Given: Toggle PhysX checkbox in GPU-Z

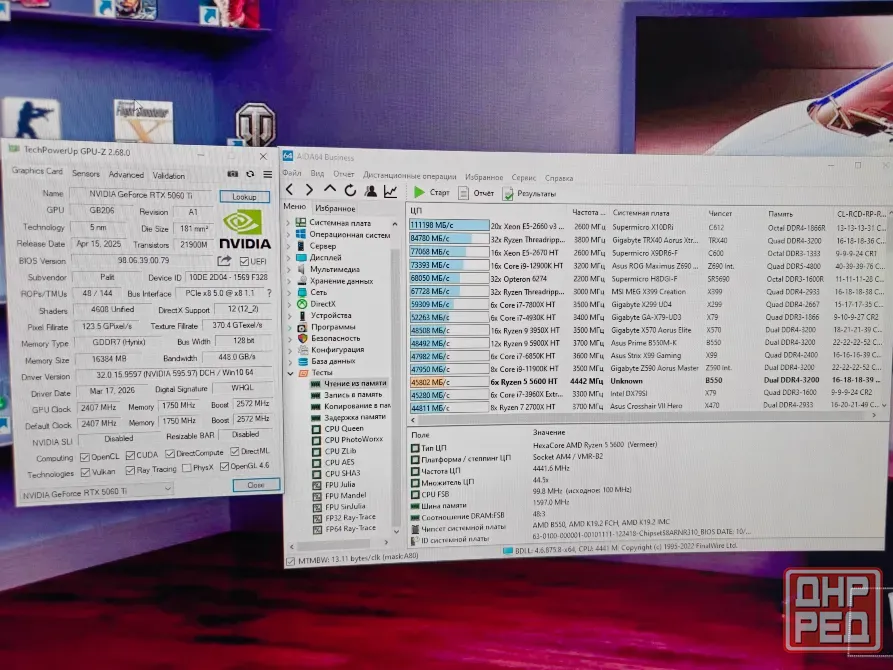Looking at the screenshot, I should (186, 468).
